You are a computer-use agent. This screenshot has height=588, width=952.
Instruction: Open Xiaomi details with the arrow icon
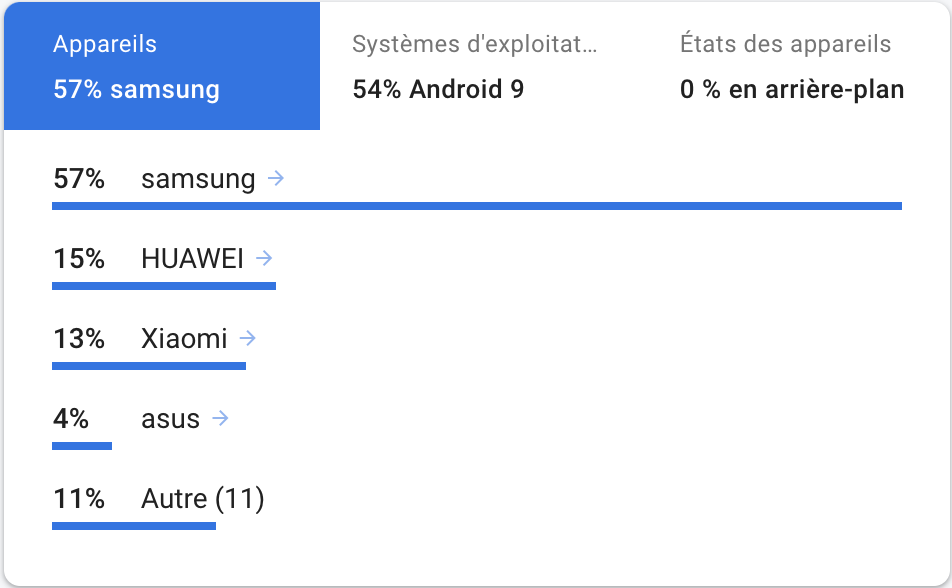point(248,338)
